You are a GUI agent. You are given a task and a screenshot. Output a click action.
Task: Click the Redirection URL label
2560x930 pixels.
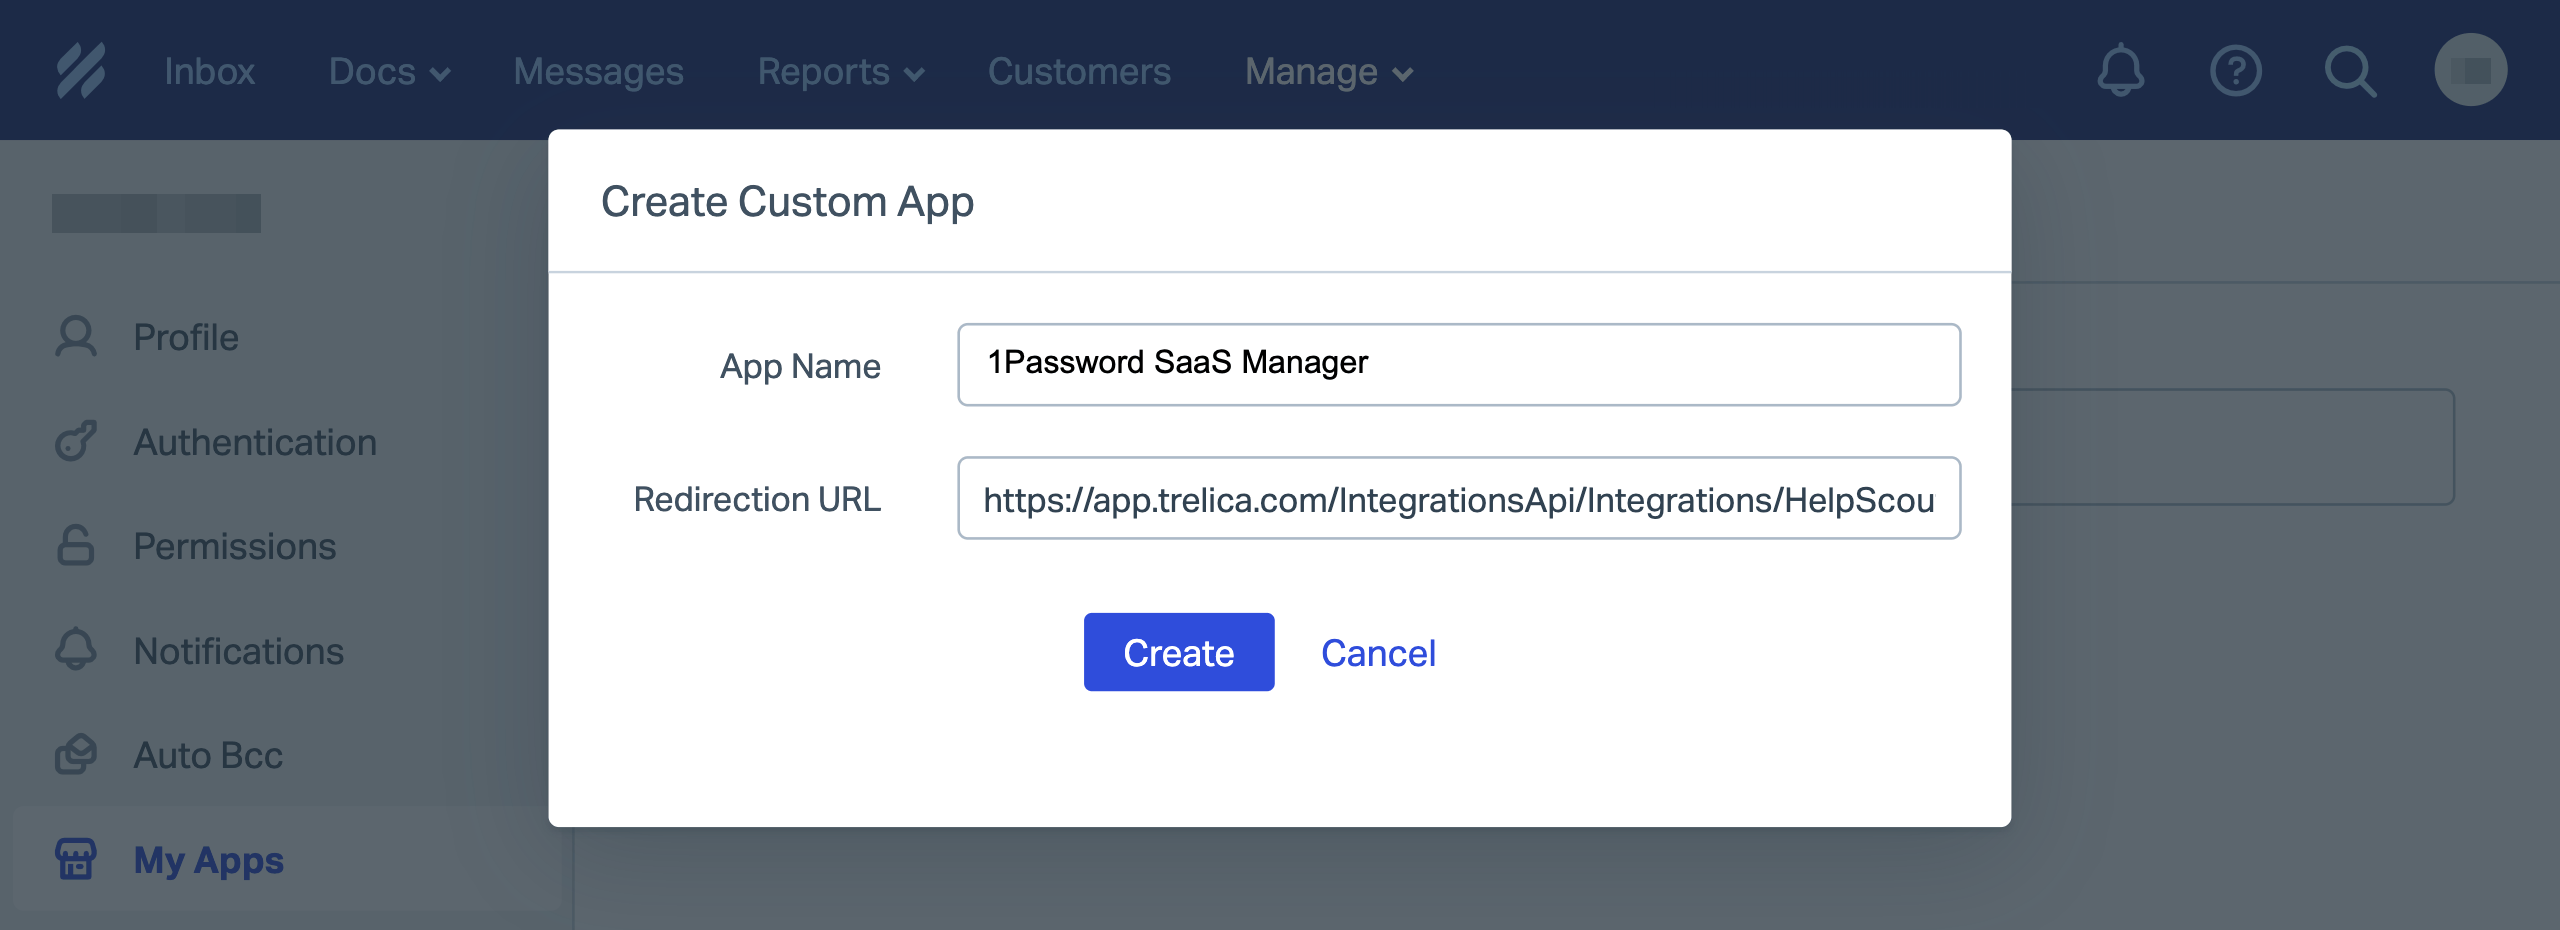tap(757, 498)
